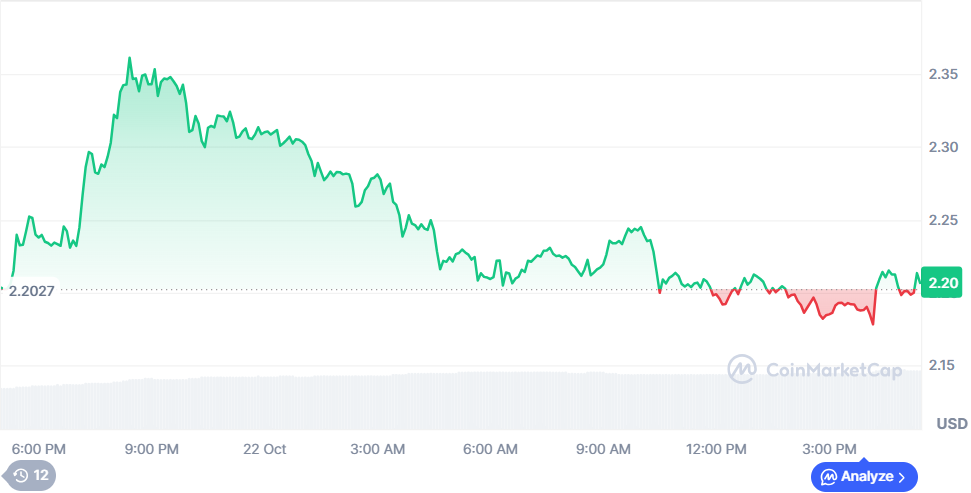This screenshot has height=493, width=971.
Task: Click the 2.25 price axis label
Action: pyautogui.click(x=944, y=220)
